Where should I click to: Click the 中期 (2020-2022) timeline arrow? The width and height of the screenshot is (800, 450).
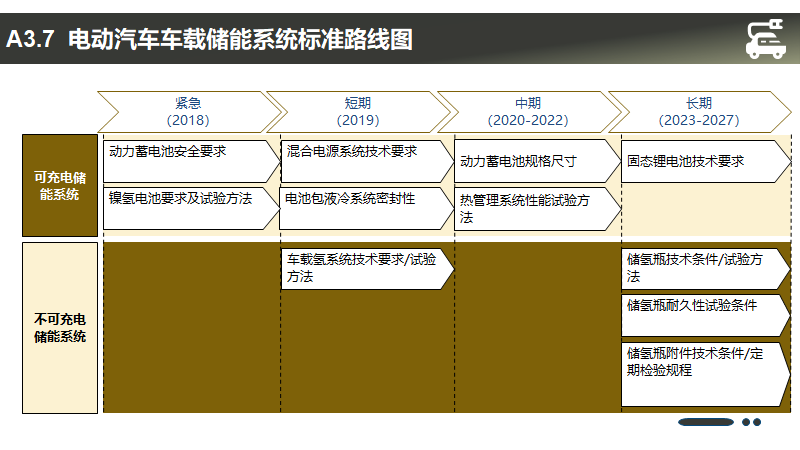pyautogui.click(x=529, y=112)
